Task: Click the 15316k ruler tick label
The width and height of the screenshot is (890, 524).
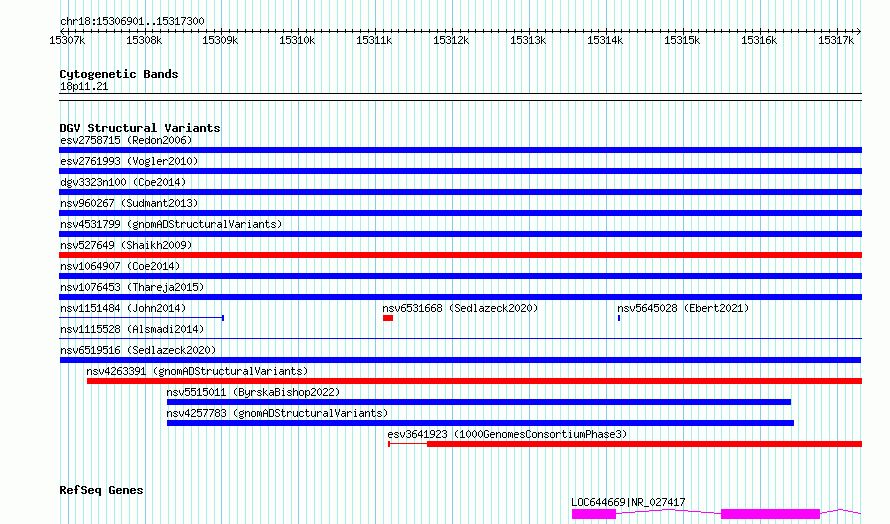Action: click(x=759, y=40)
